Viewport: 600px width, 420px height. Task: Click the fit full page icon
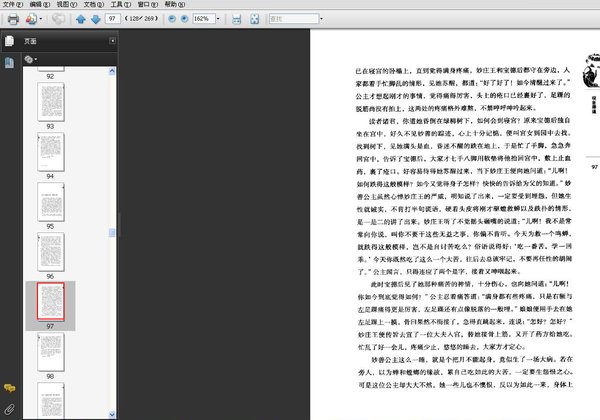pyautogui.click(x=254, y=19)
